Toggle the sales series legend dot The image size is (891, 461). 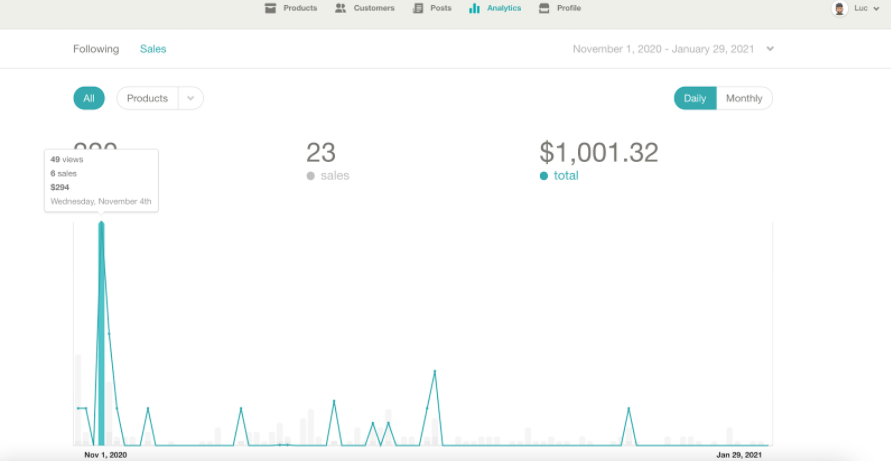[311, 176]
